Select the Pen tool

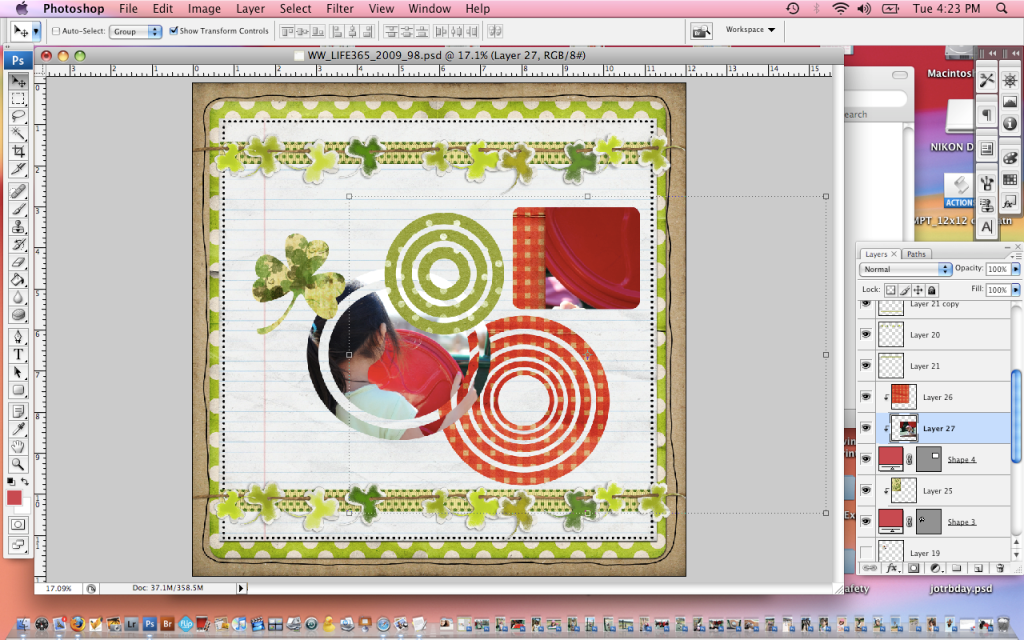[18, 337]
